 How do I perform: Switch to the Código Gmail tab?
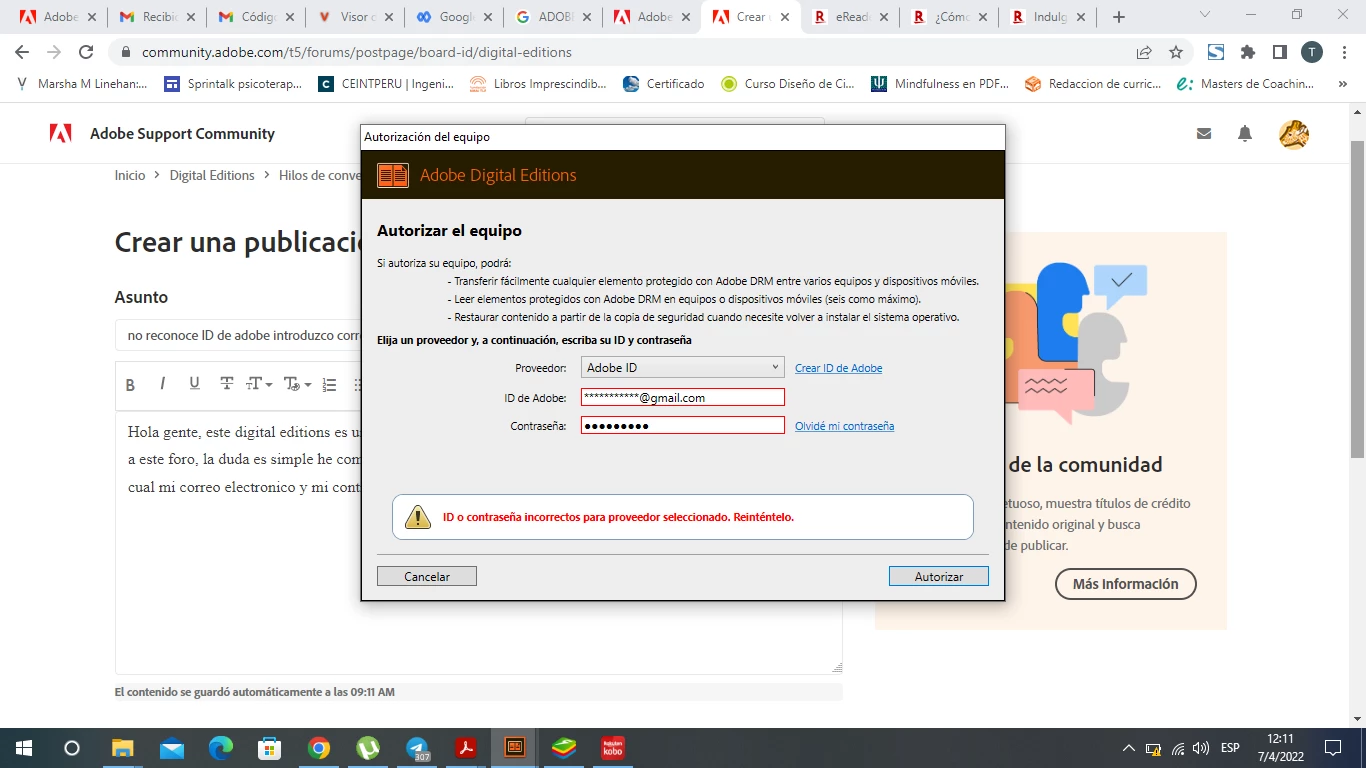pyautogui.click(x=256, y=17)
